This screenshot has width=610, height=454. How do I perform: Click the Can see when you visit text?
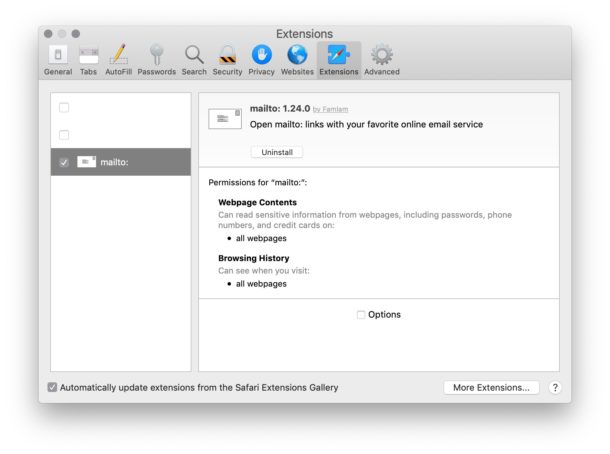click(264, 270)
